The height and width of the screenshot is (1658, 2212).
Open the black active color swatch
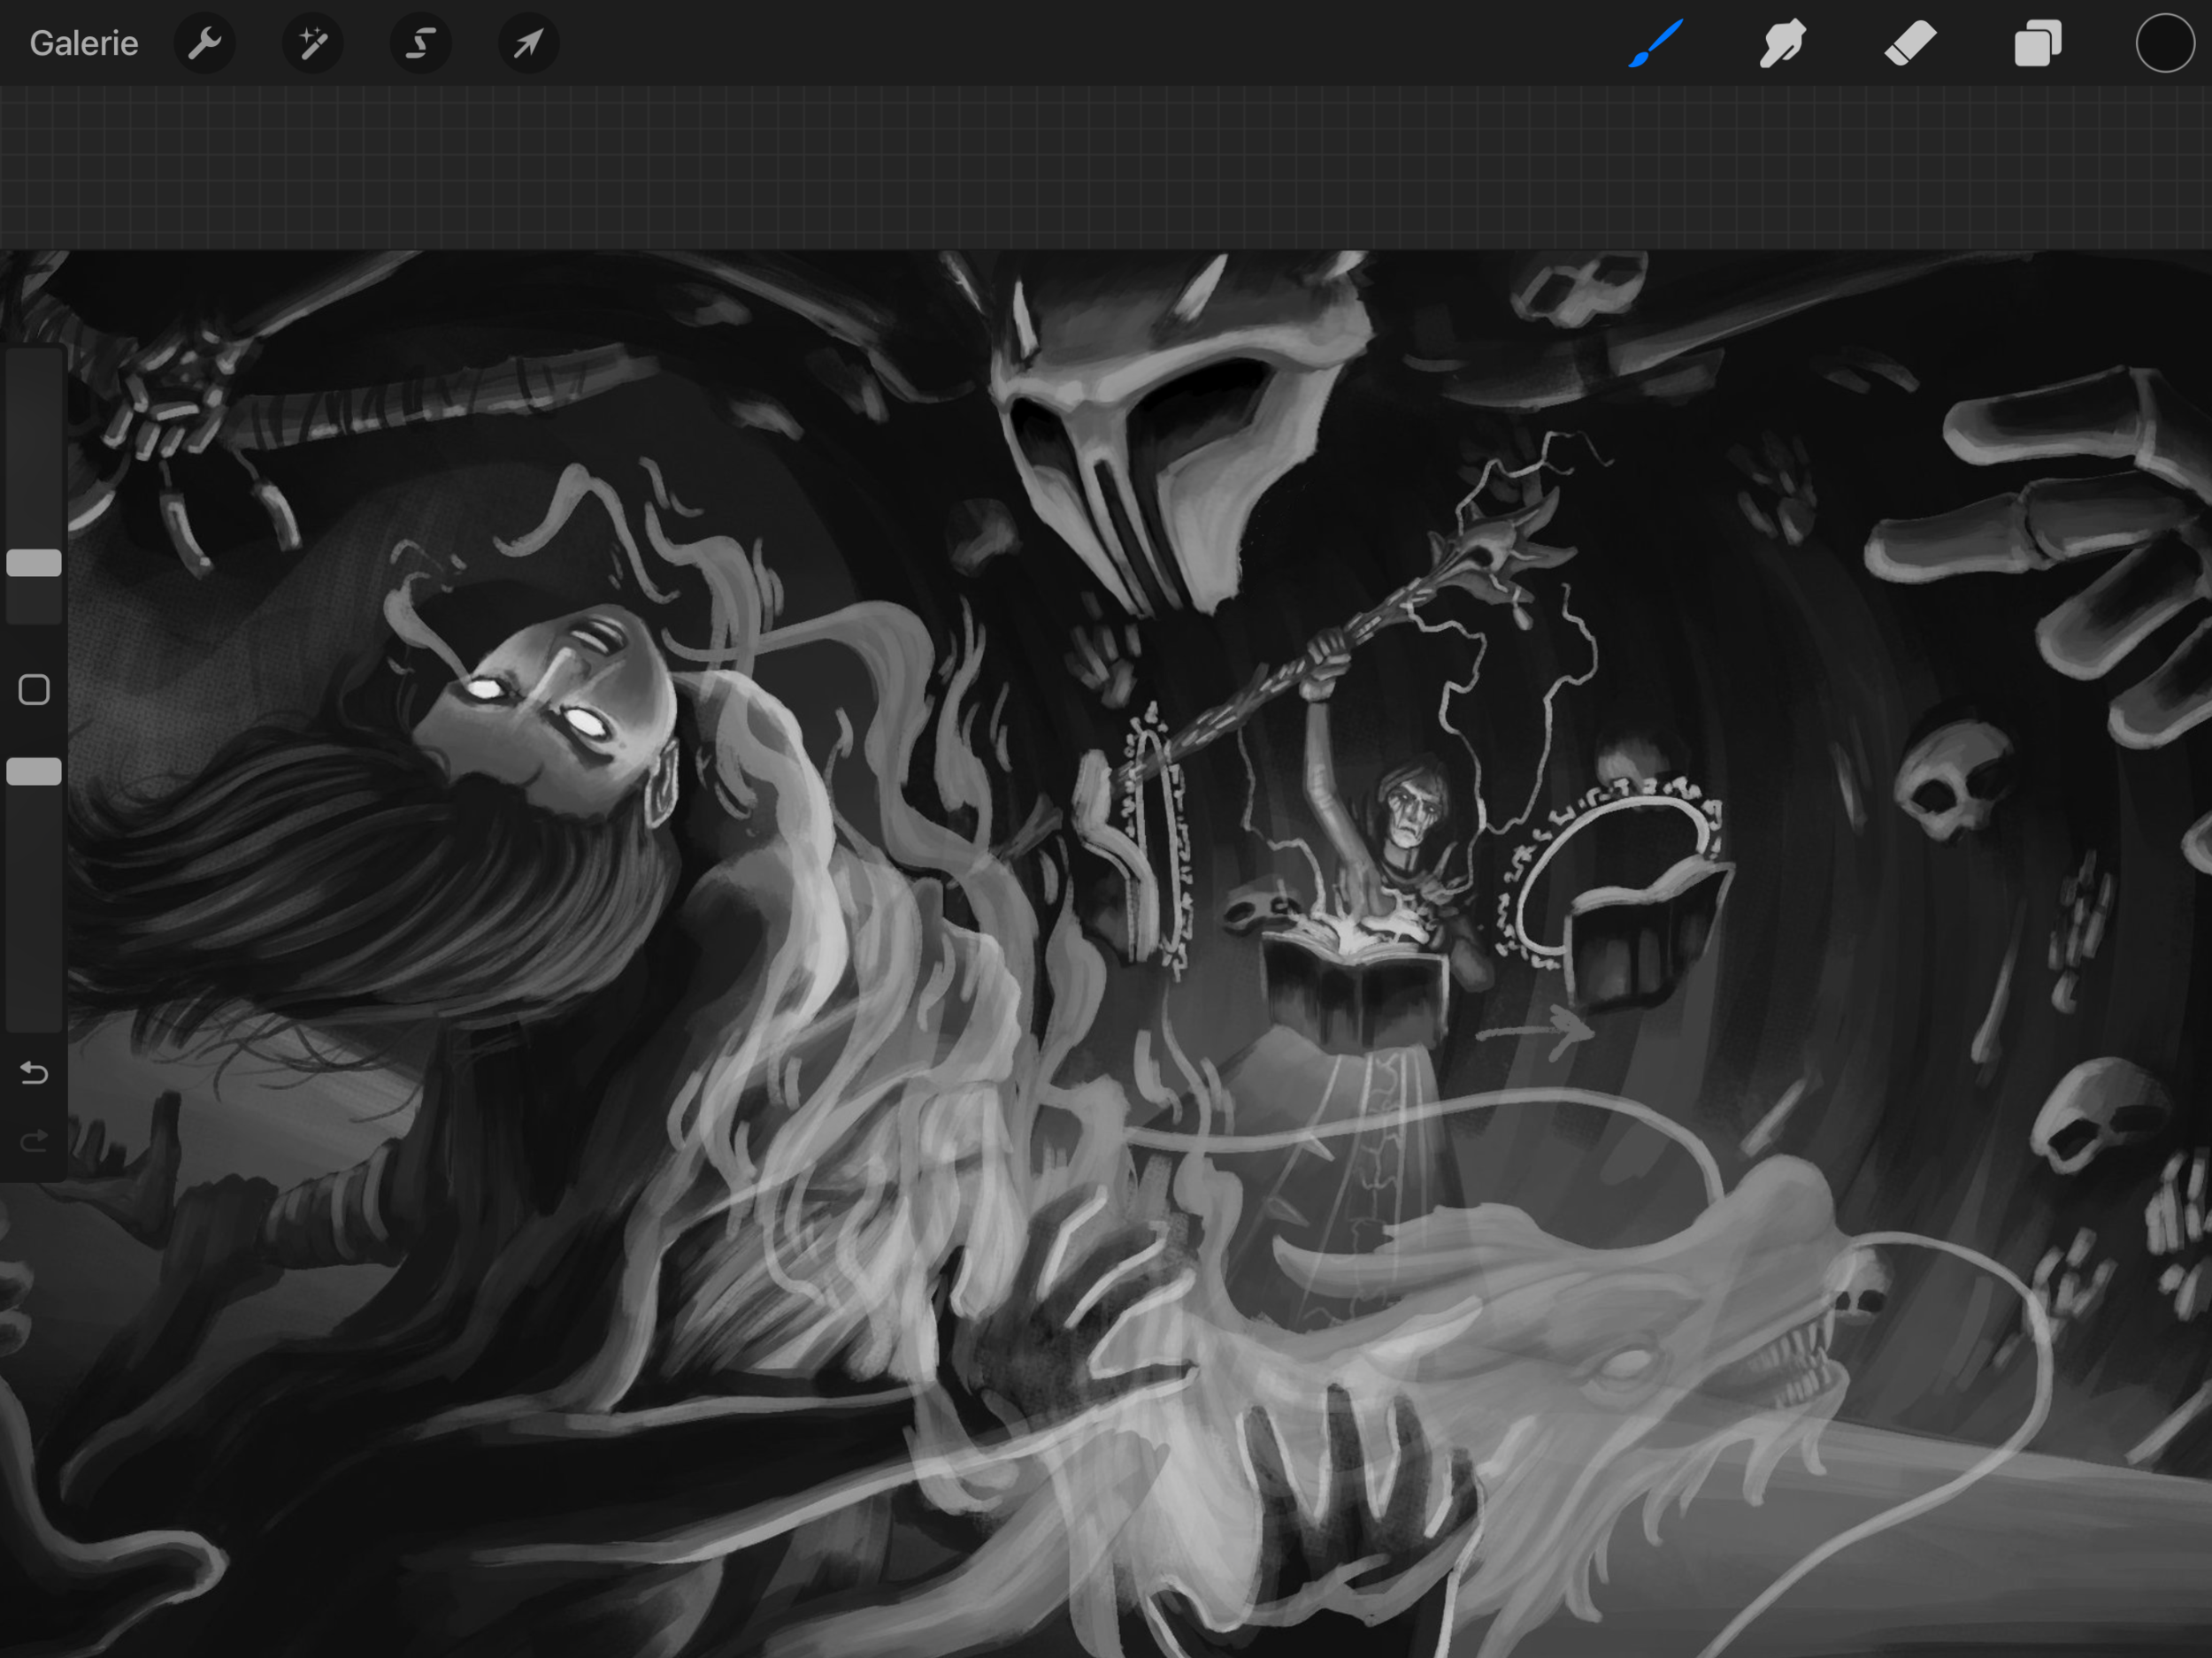click(2164, 43)
